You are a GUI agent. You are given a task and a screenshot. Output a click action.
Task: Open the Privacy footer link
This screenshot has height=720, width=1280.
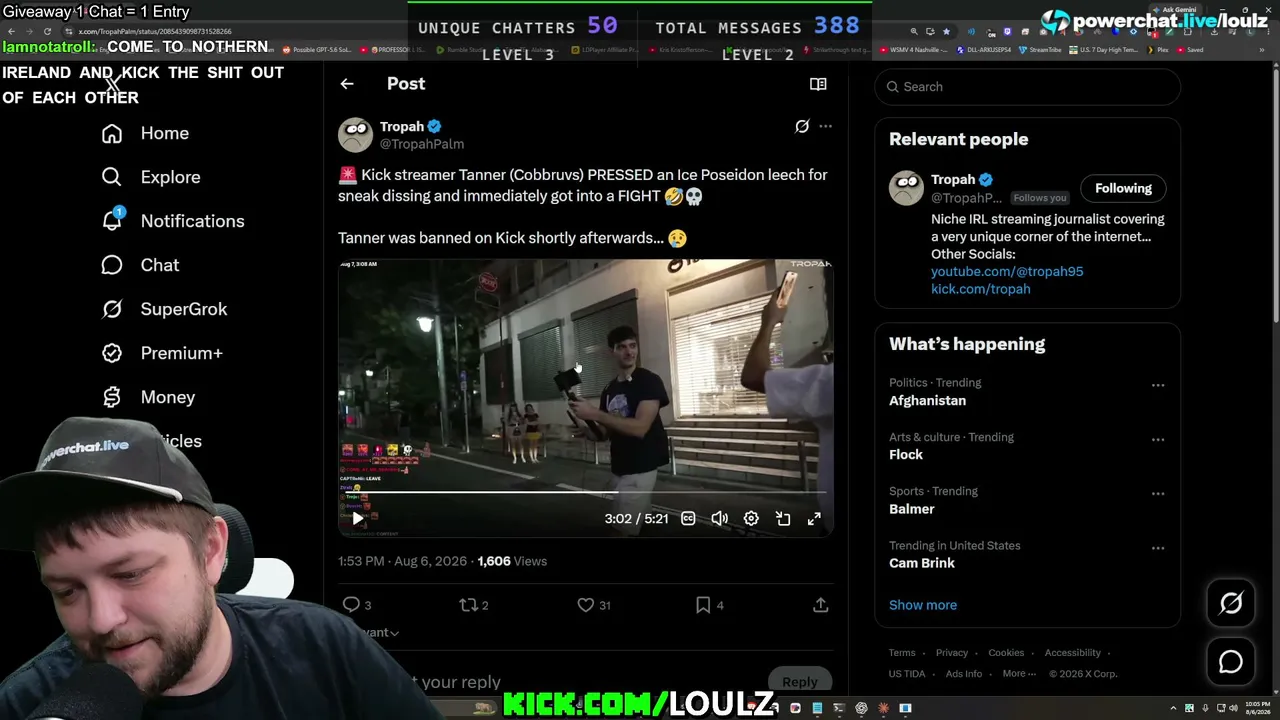(x=952, y=653)
